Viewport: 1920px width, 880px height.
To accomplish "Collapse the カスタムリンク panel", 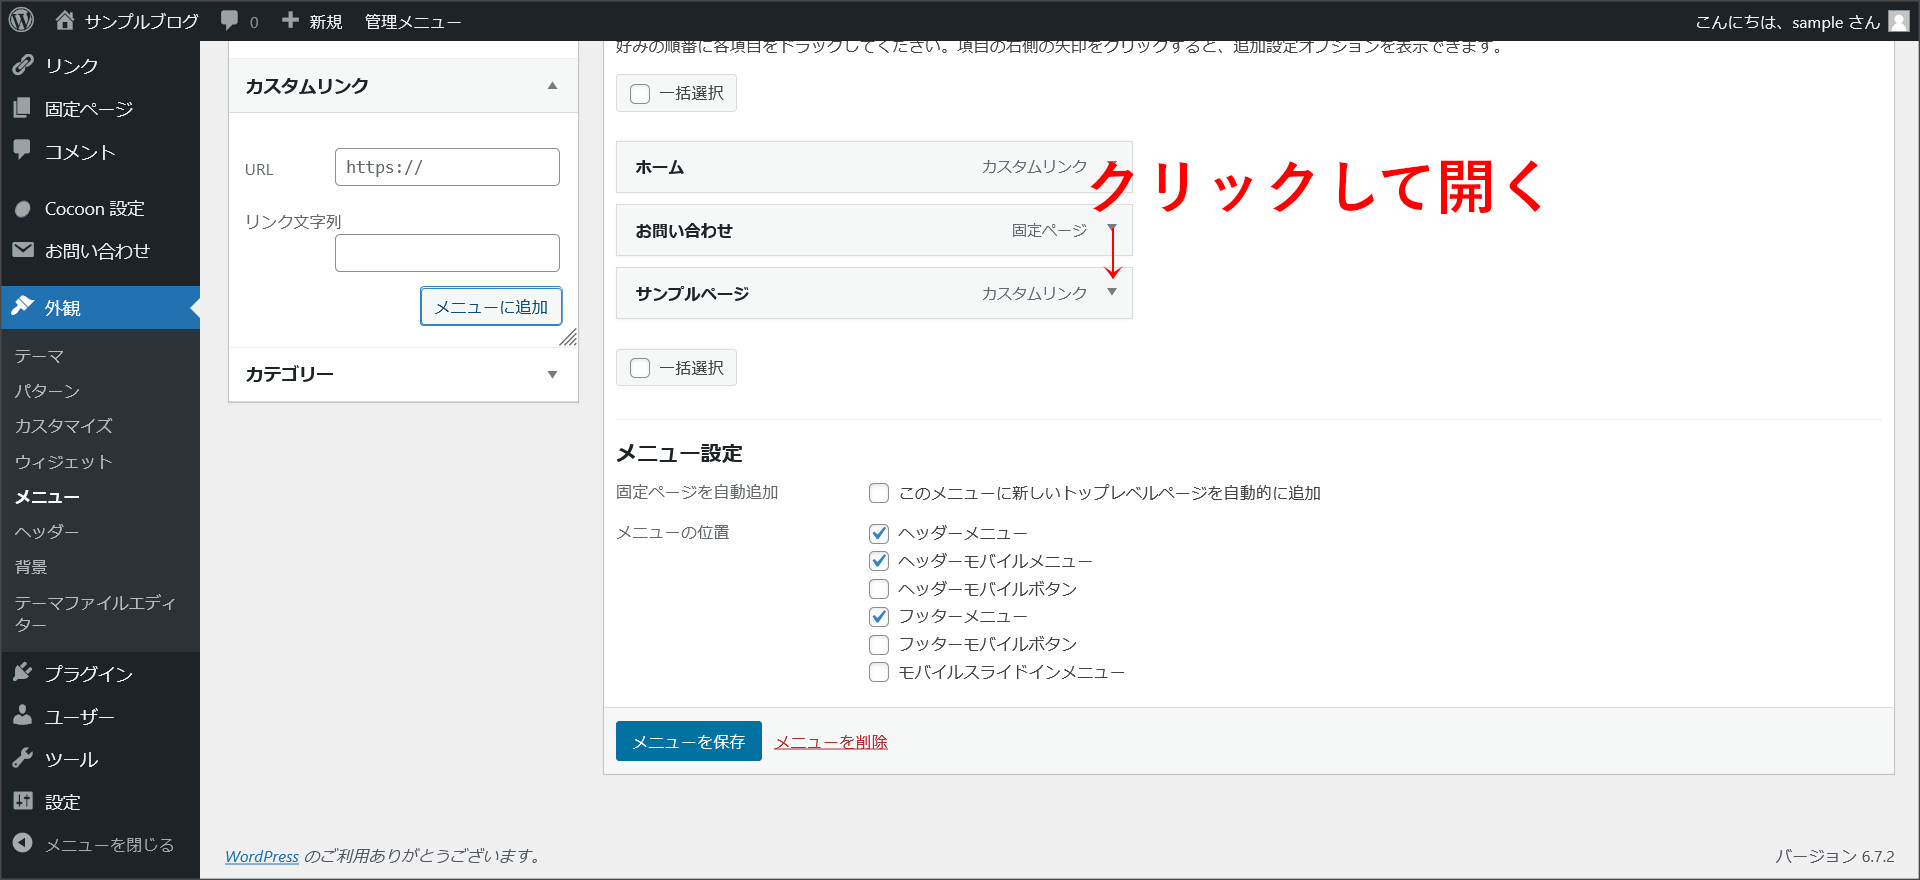I will 552,86.
